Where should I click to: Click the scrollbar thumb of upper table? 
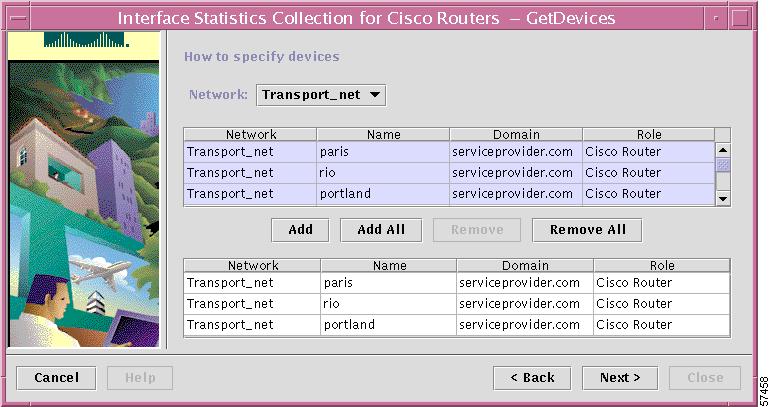click(723, 165)
